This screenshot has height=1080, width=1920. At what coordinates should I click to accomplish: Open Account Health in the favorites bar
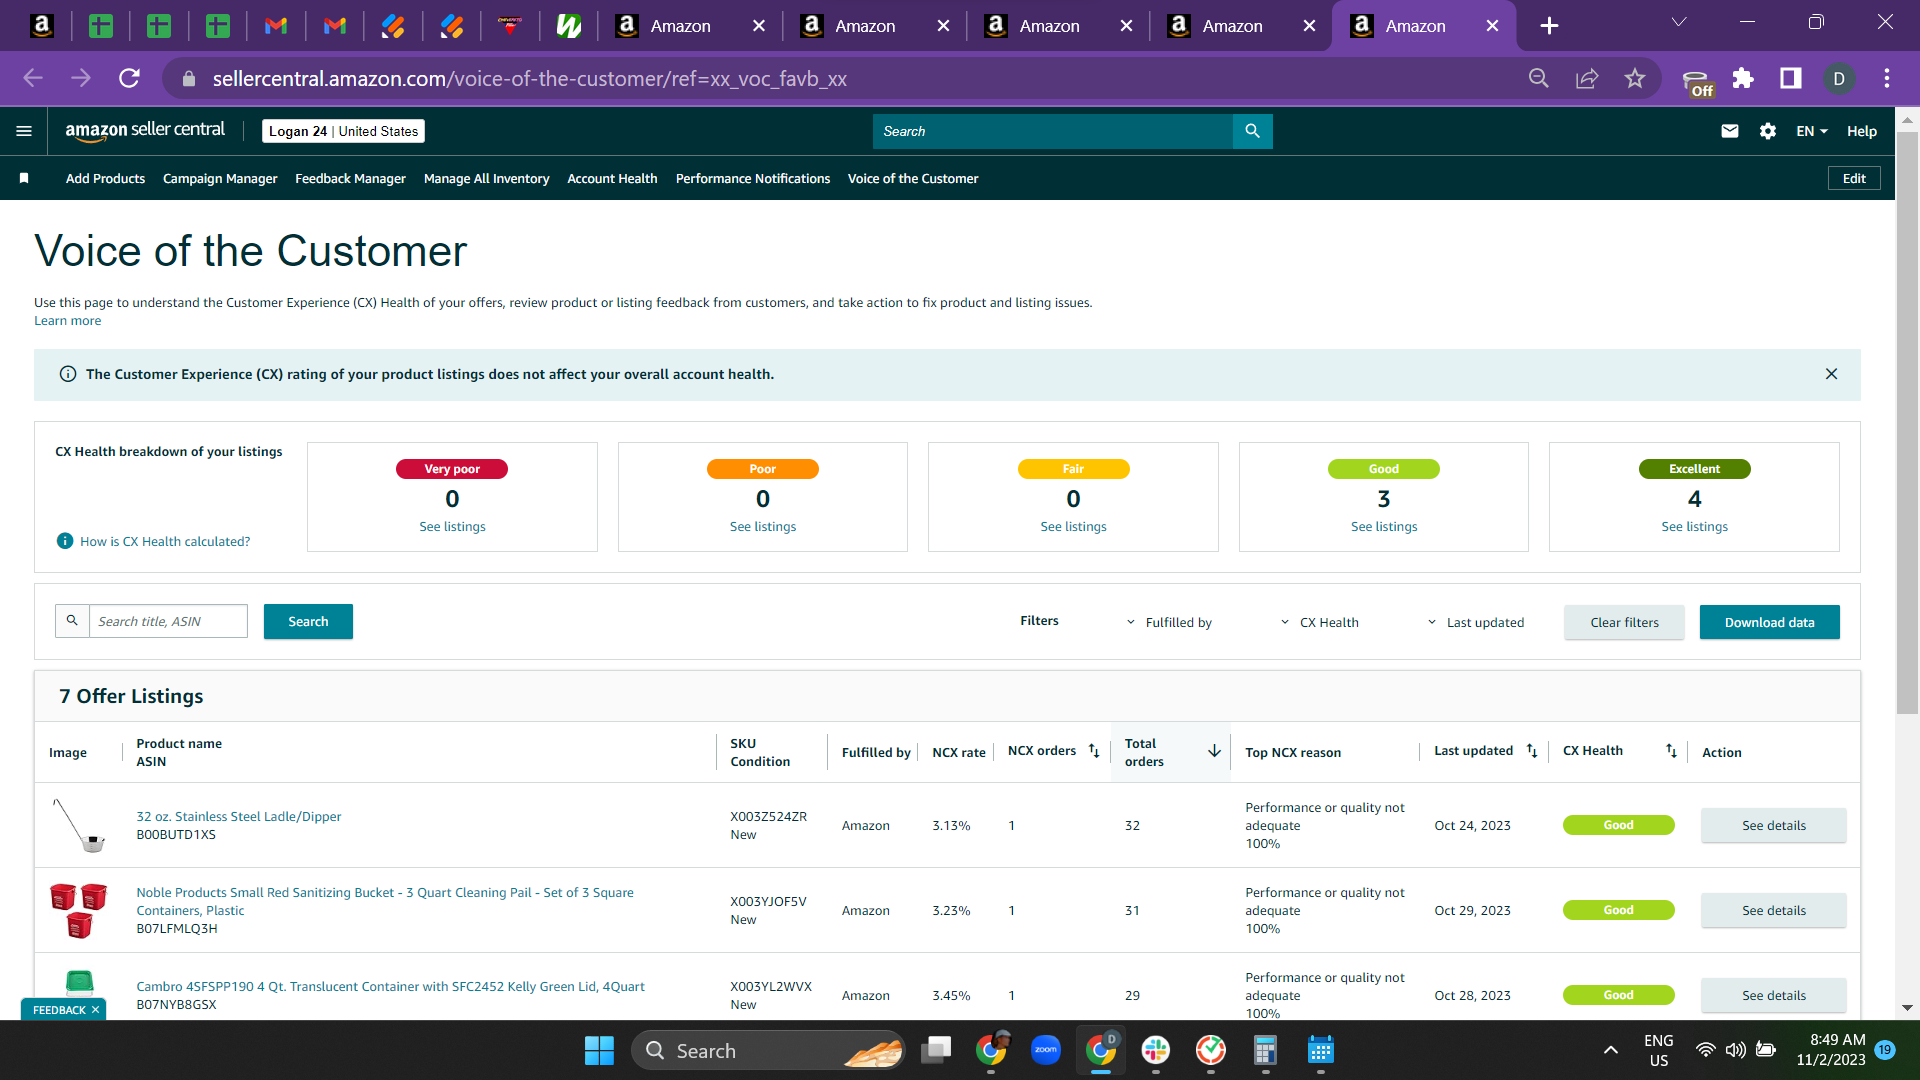(x=612, y=178)
